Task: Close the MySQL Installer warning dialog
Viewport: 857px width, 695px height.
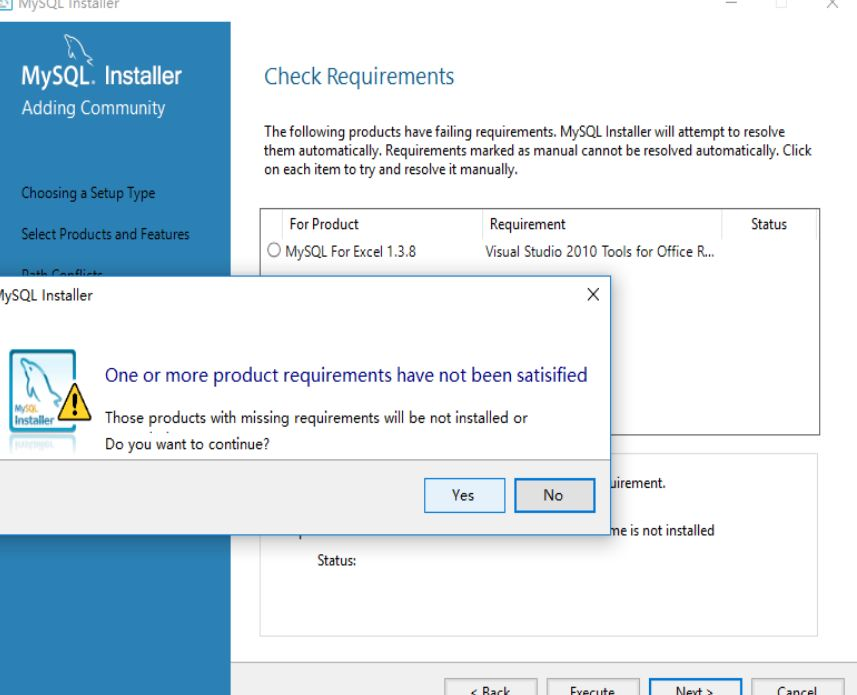Action: click(593, 295)
